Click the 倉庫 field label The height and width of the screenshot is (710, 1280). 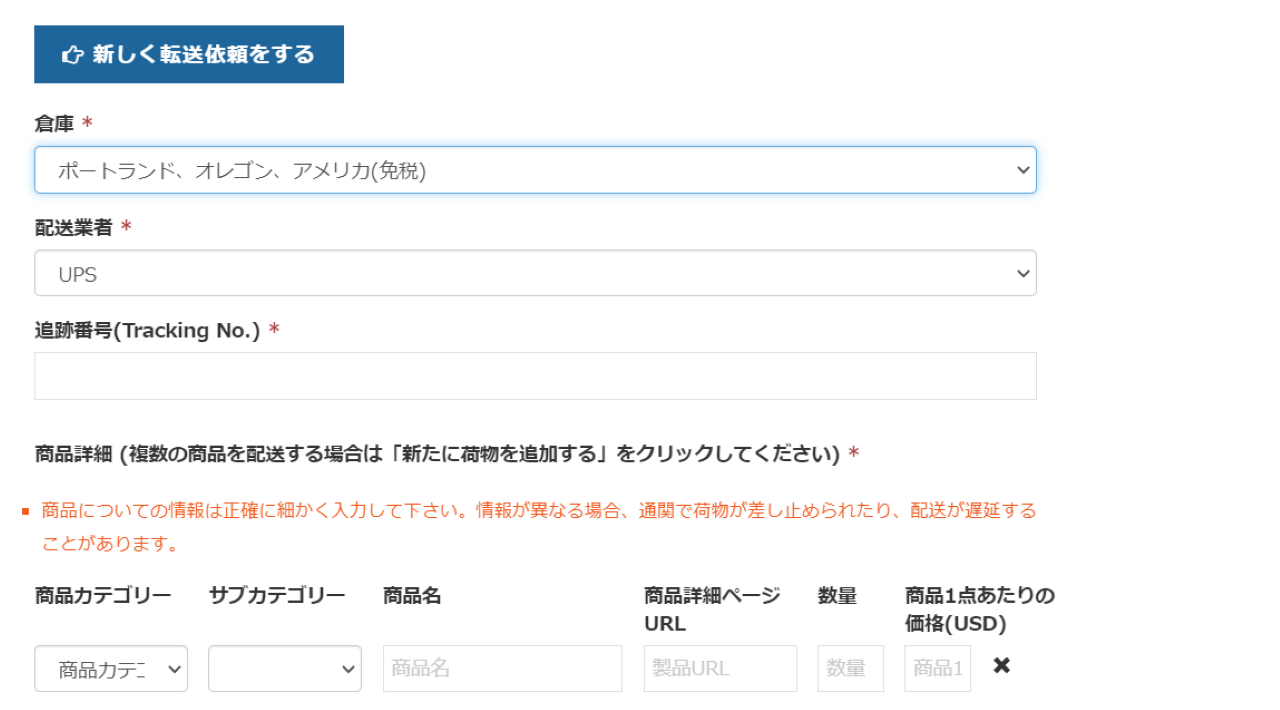pos(55,123)
